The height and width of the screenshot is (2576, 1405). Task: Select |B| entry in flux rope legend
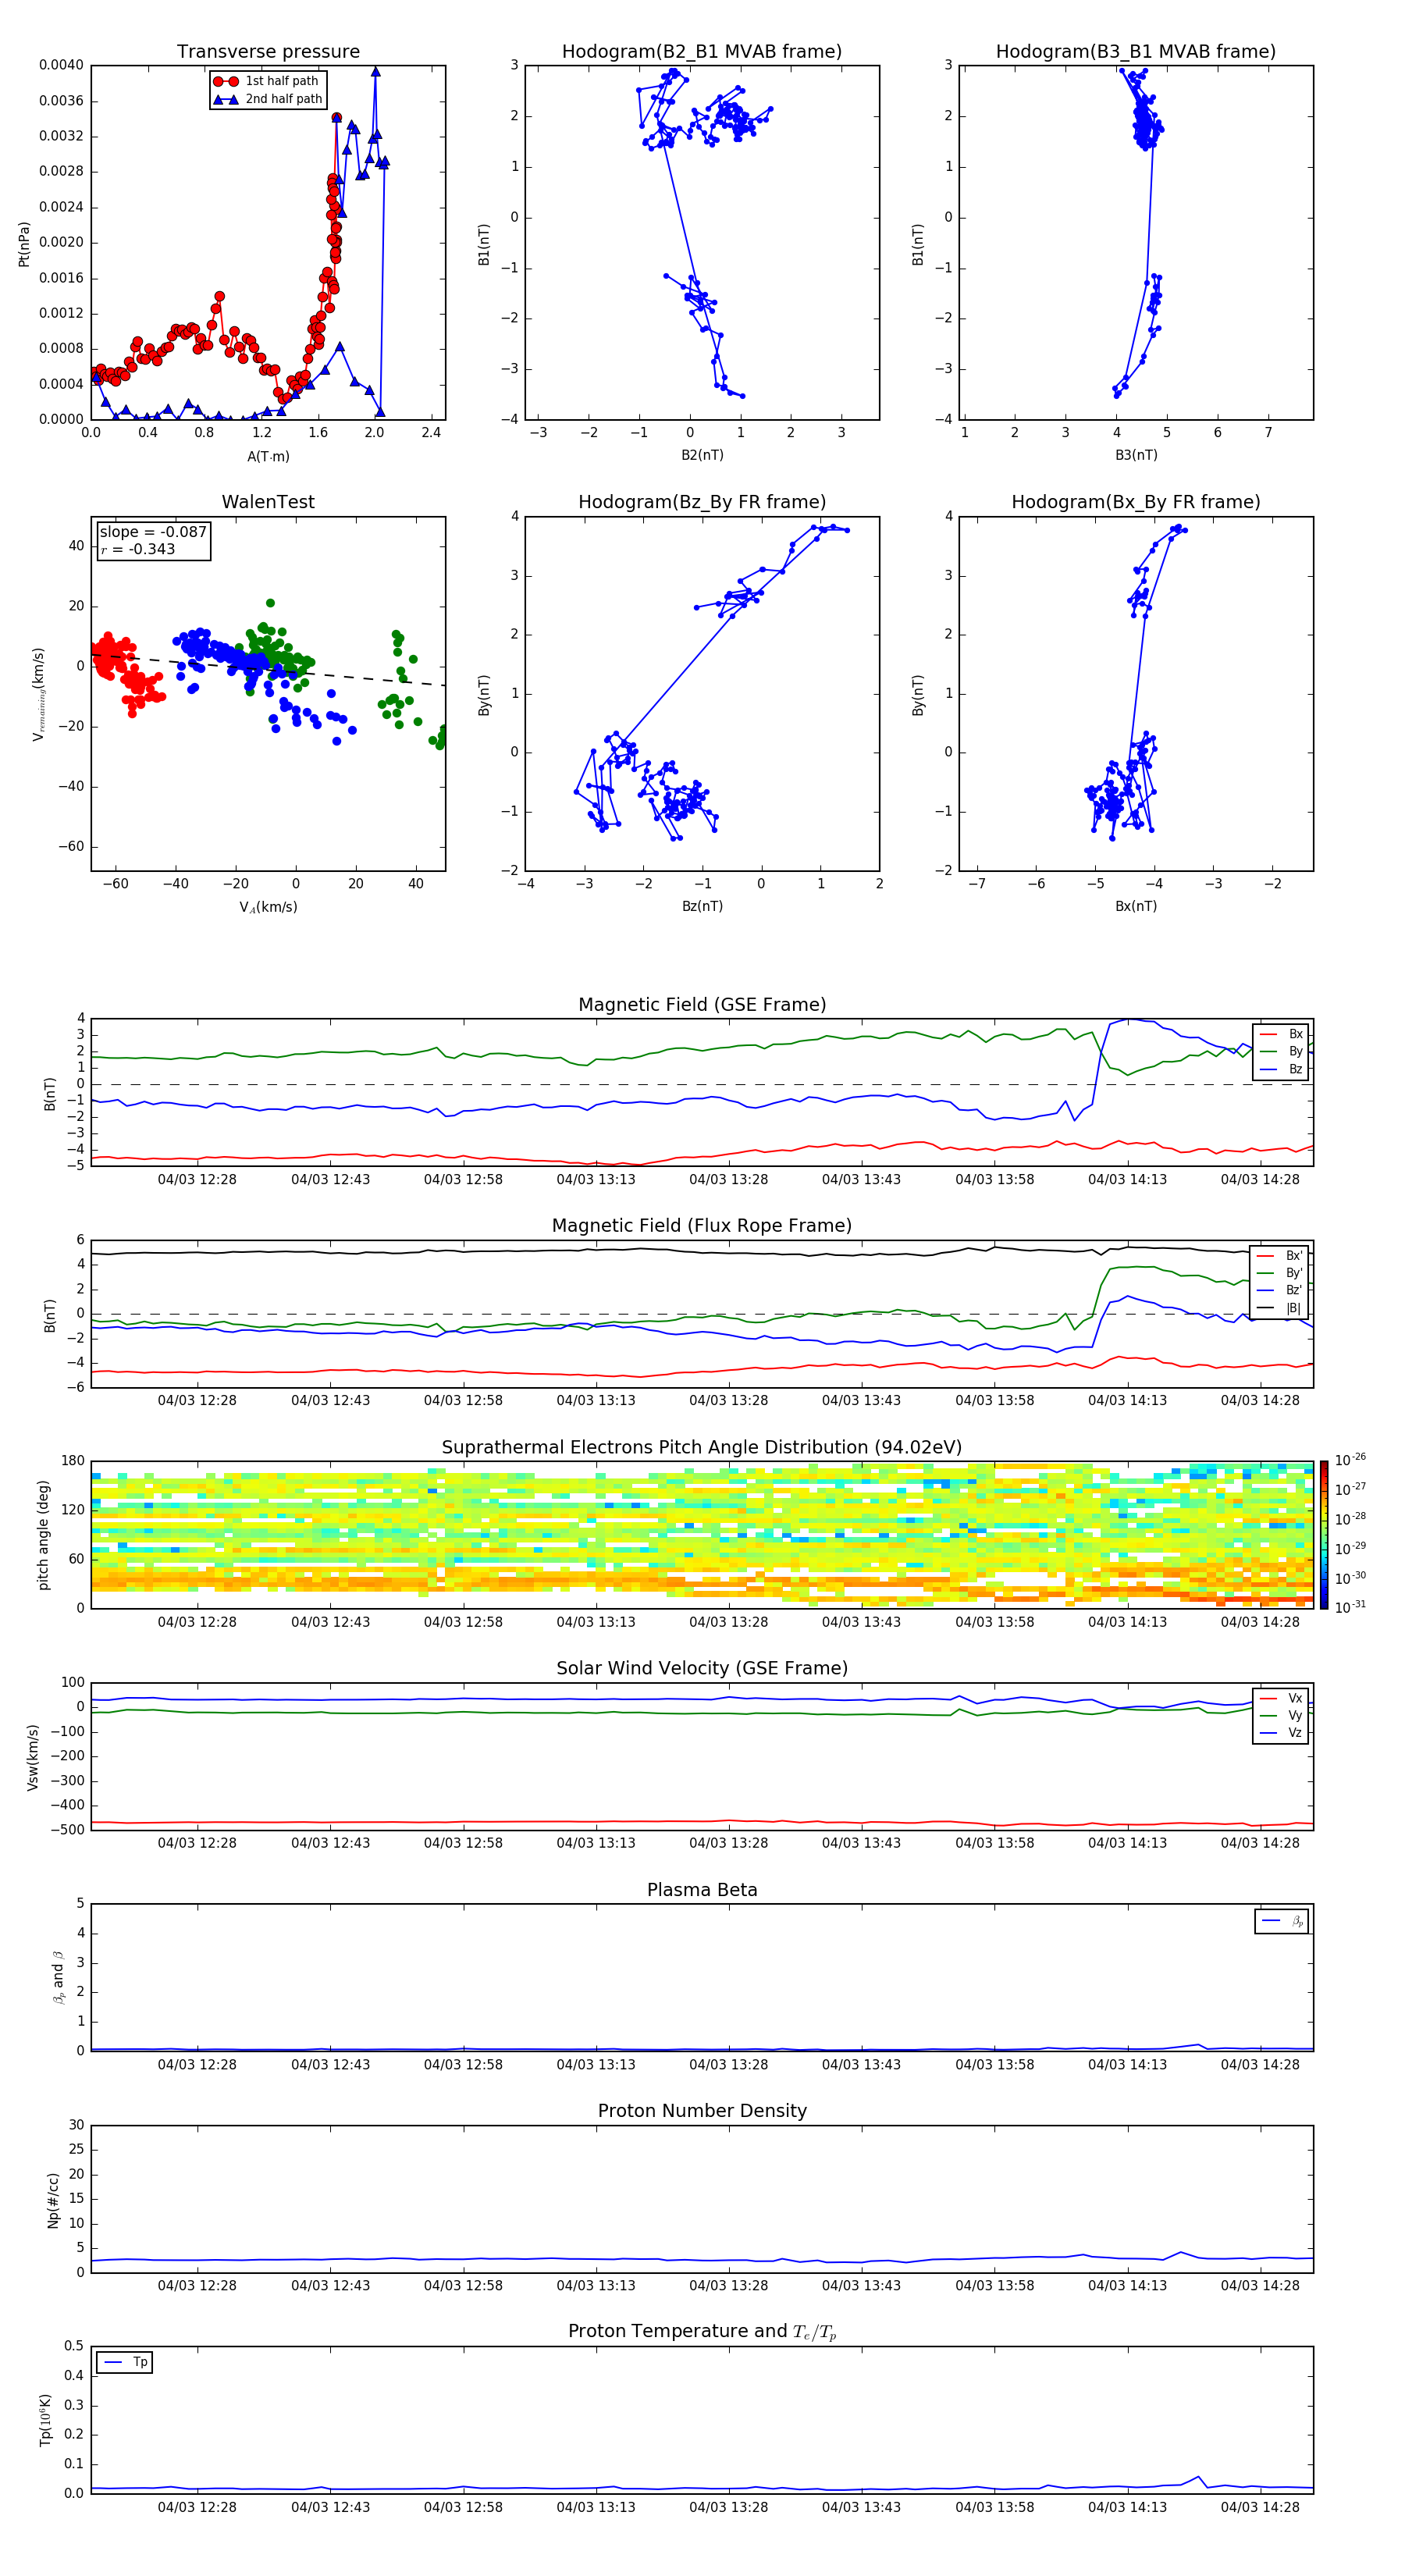(1280, 1308)
